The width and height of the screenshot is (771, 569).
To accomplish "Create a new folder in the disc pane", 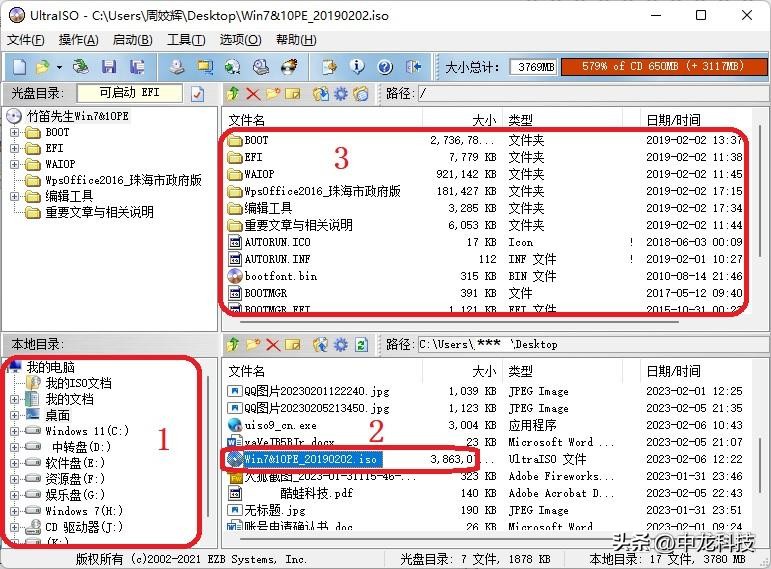I will (273, 93).
